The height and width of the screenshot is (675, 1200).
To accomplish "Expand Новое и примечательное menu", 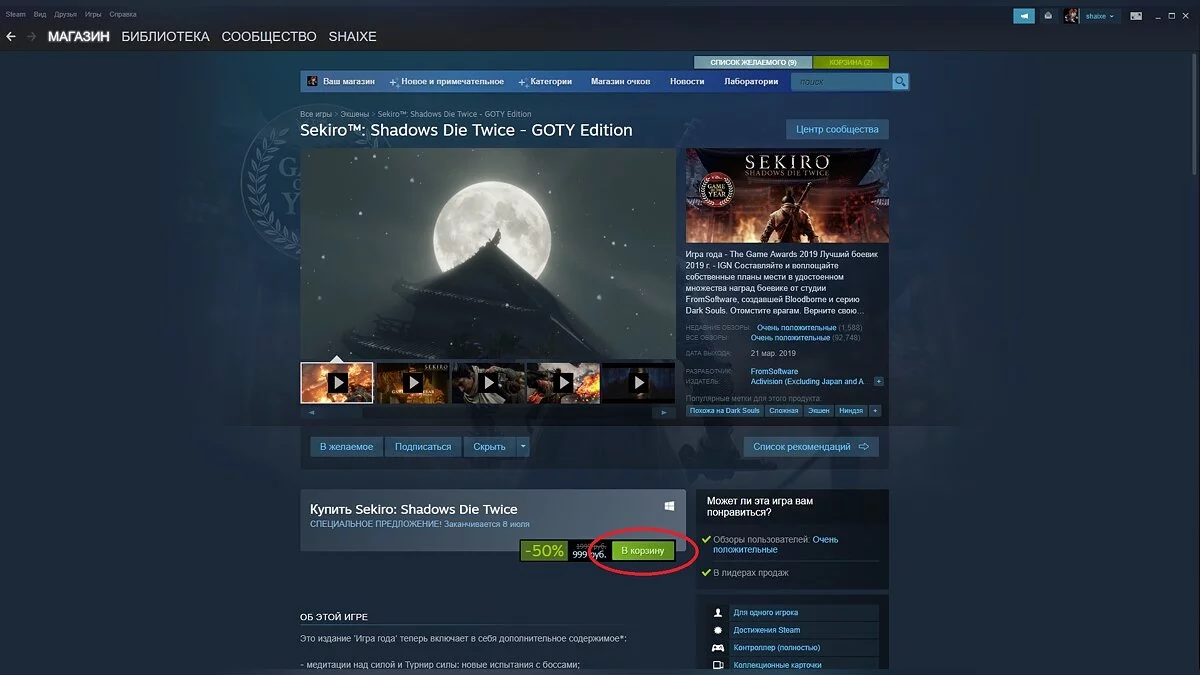I will pos(446,81).
